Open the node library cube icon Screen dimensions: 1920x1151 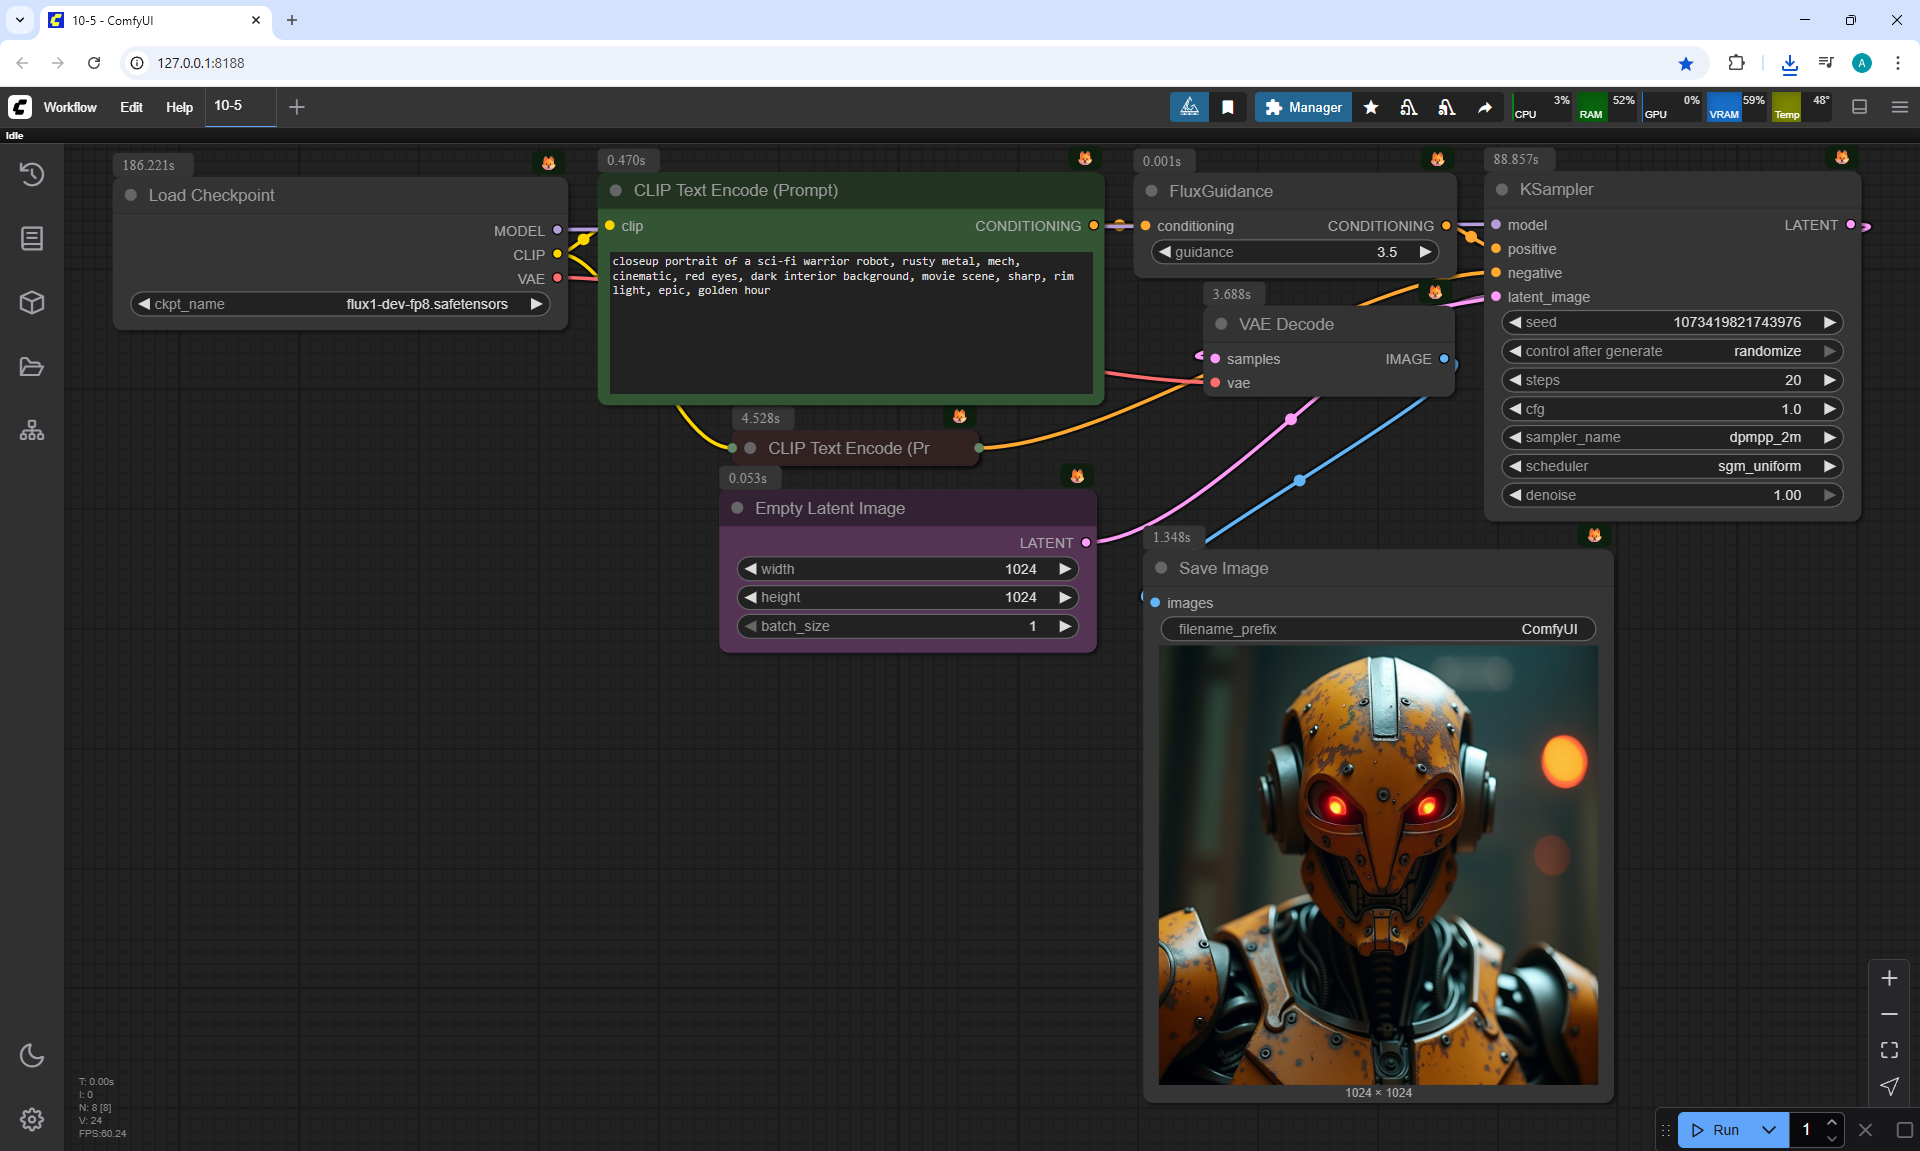click(32, 302)
